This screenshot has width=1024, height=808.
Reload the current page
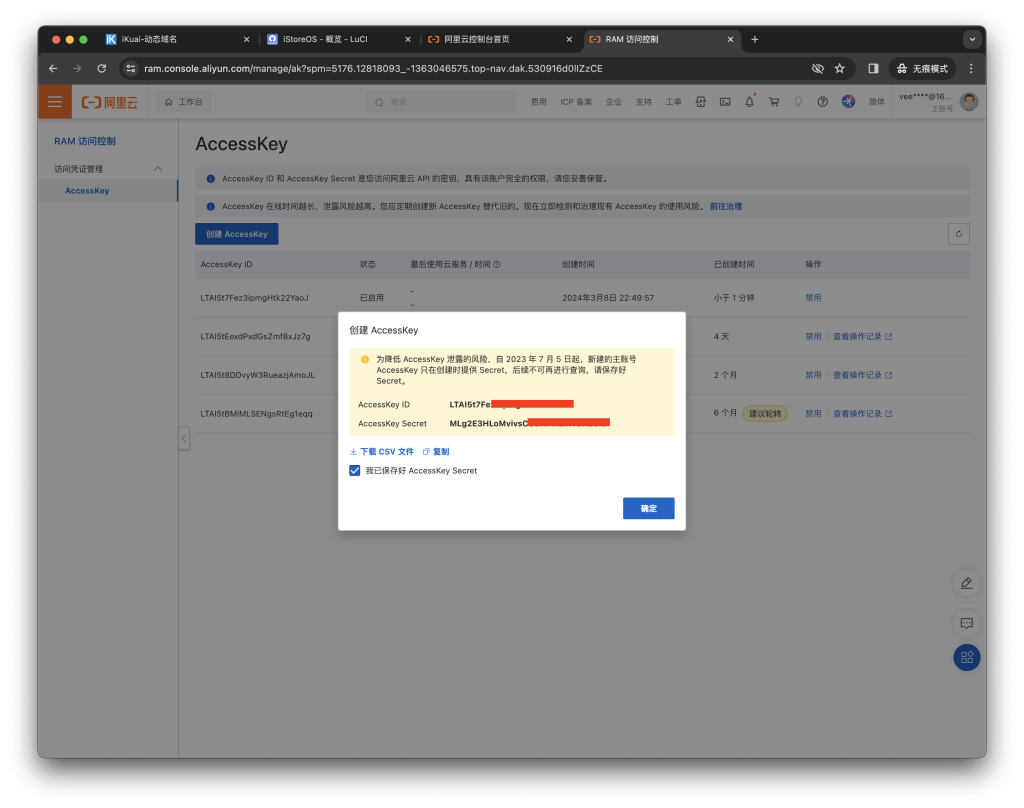[101, 69]
